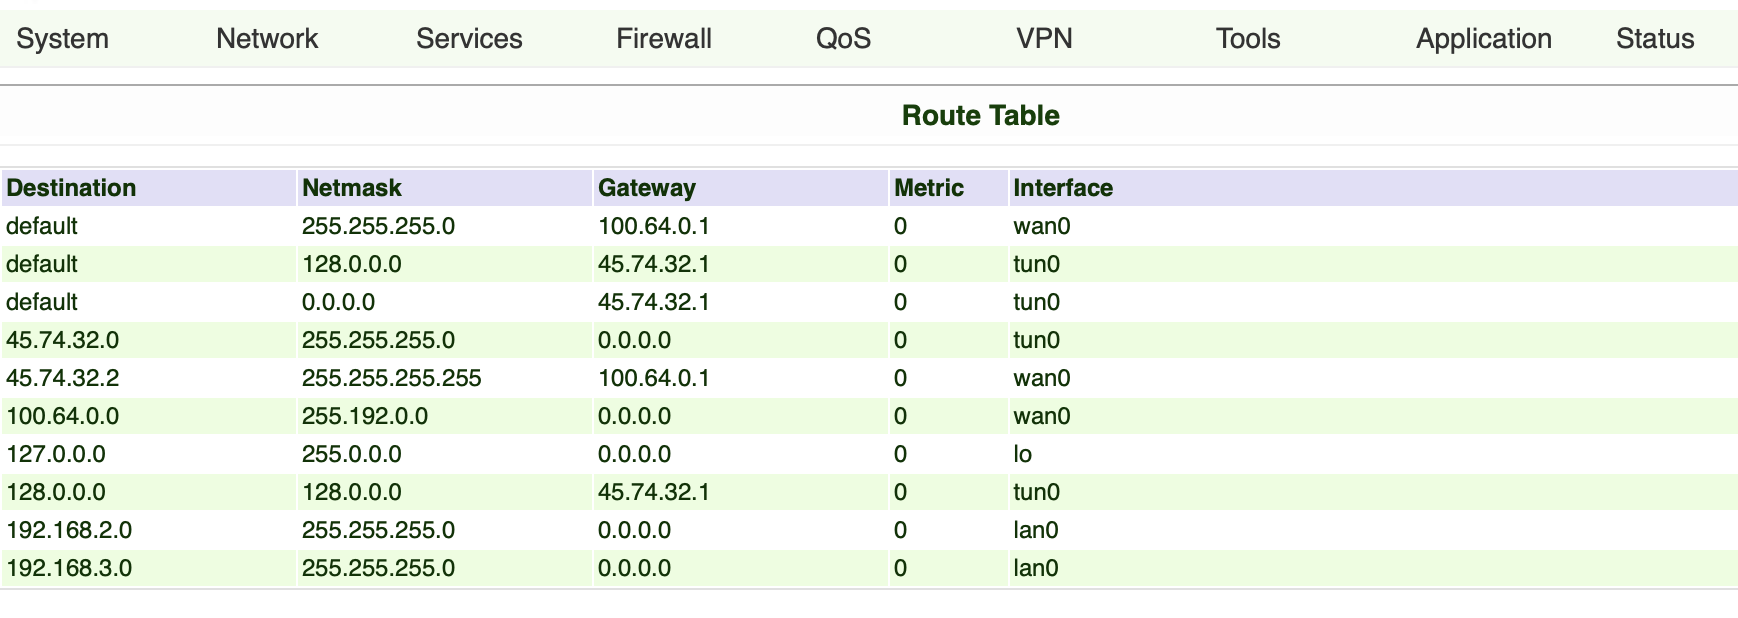The height and width of the screenshot is (618, 1738).
Task: Open the Firewall menu
Action: (664, 39)
